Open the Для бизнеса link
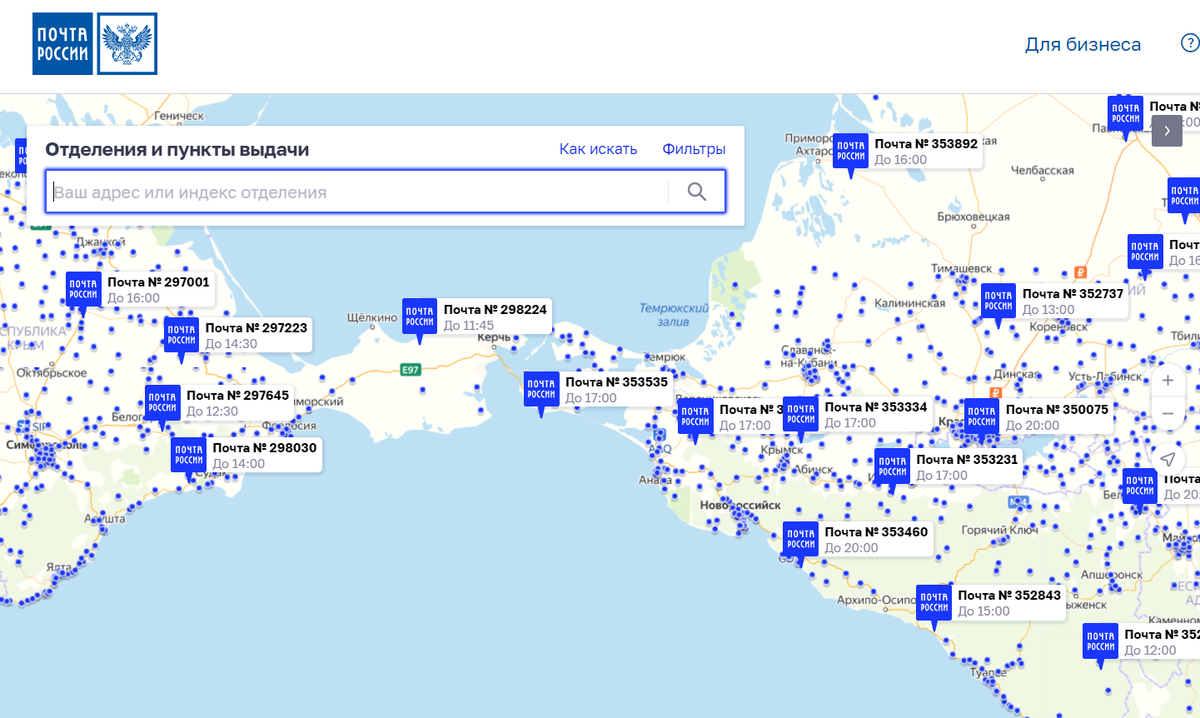Image resolution: width=1200 pixels, height=718 pixels. tap(1083, 44)
